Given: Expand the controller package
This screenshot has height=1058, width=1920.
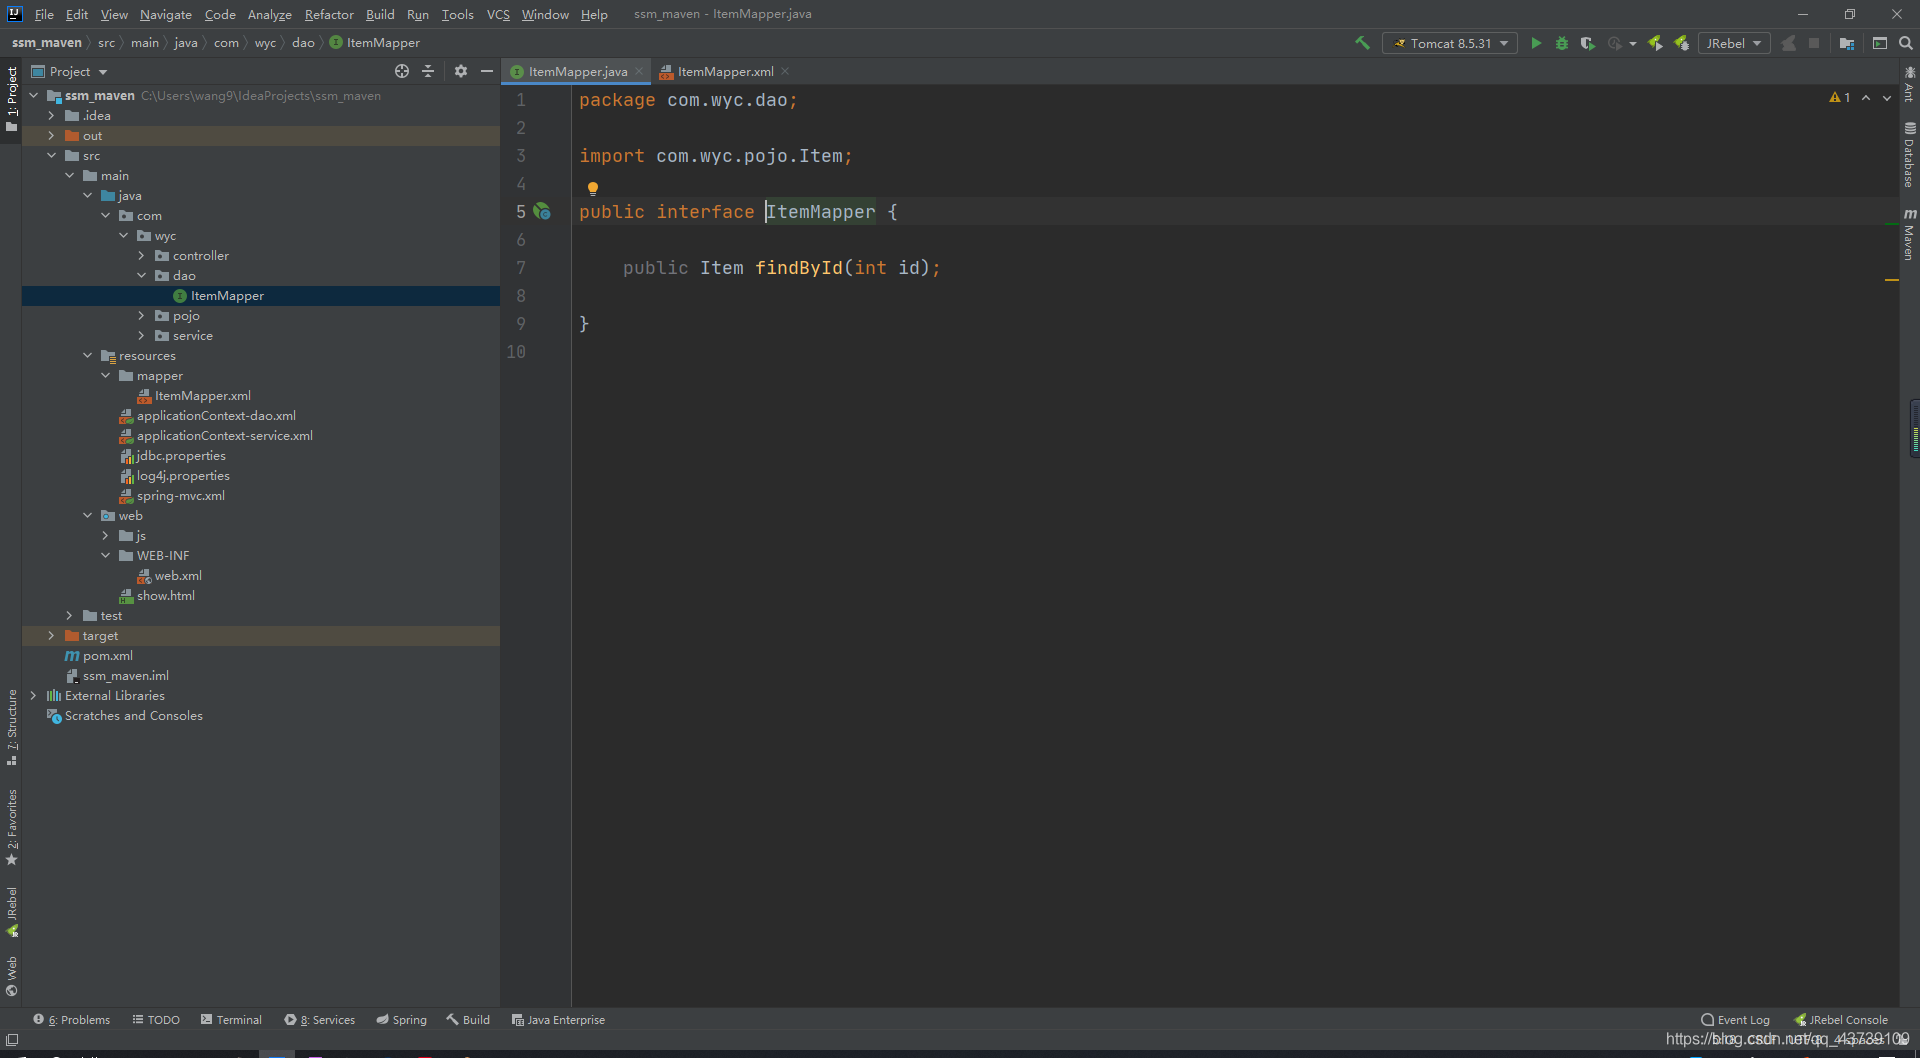Looking at the screenshot, I should (141, 256).
